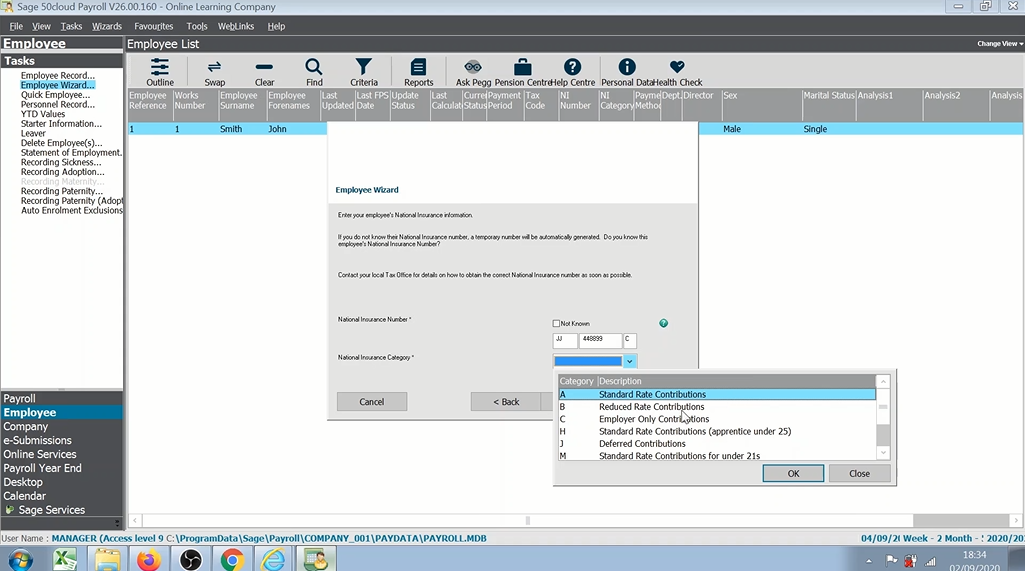Expand the National Insurance Category dropdown
This screenshot has height=571, width=1025.
pos(630,361)
